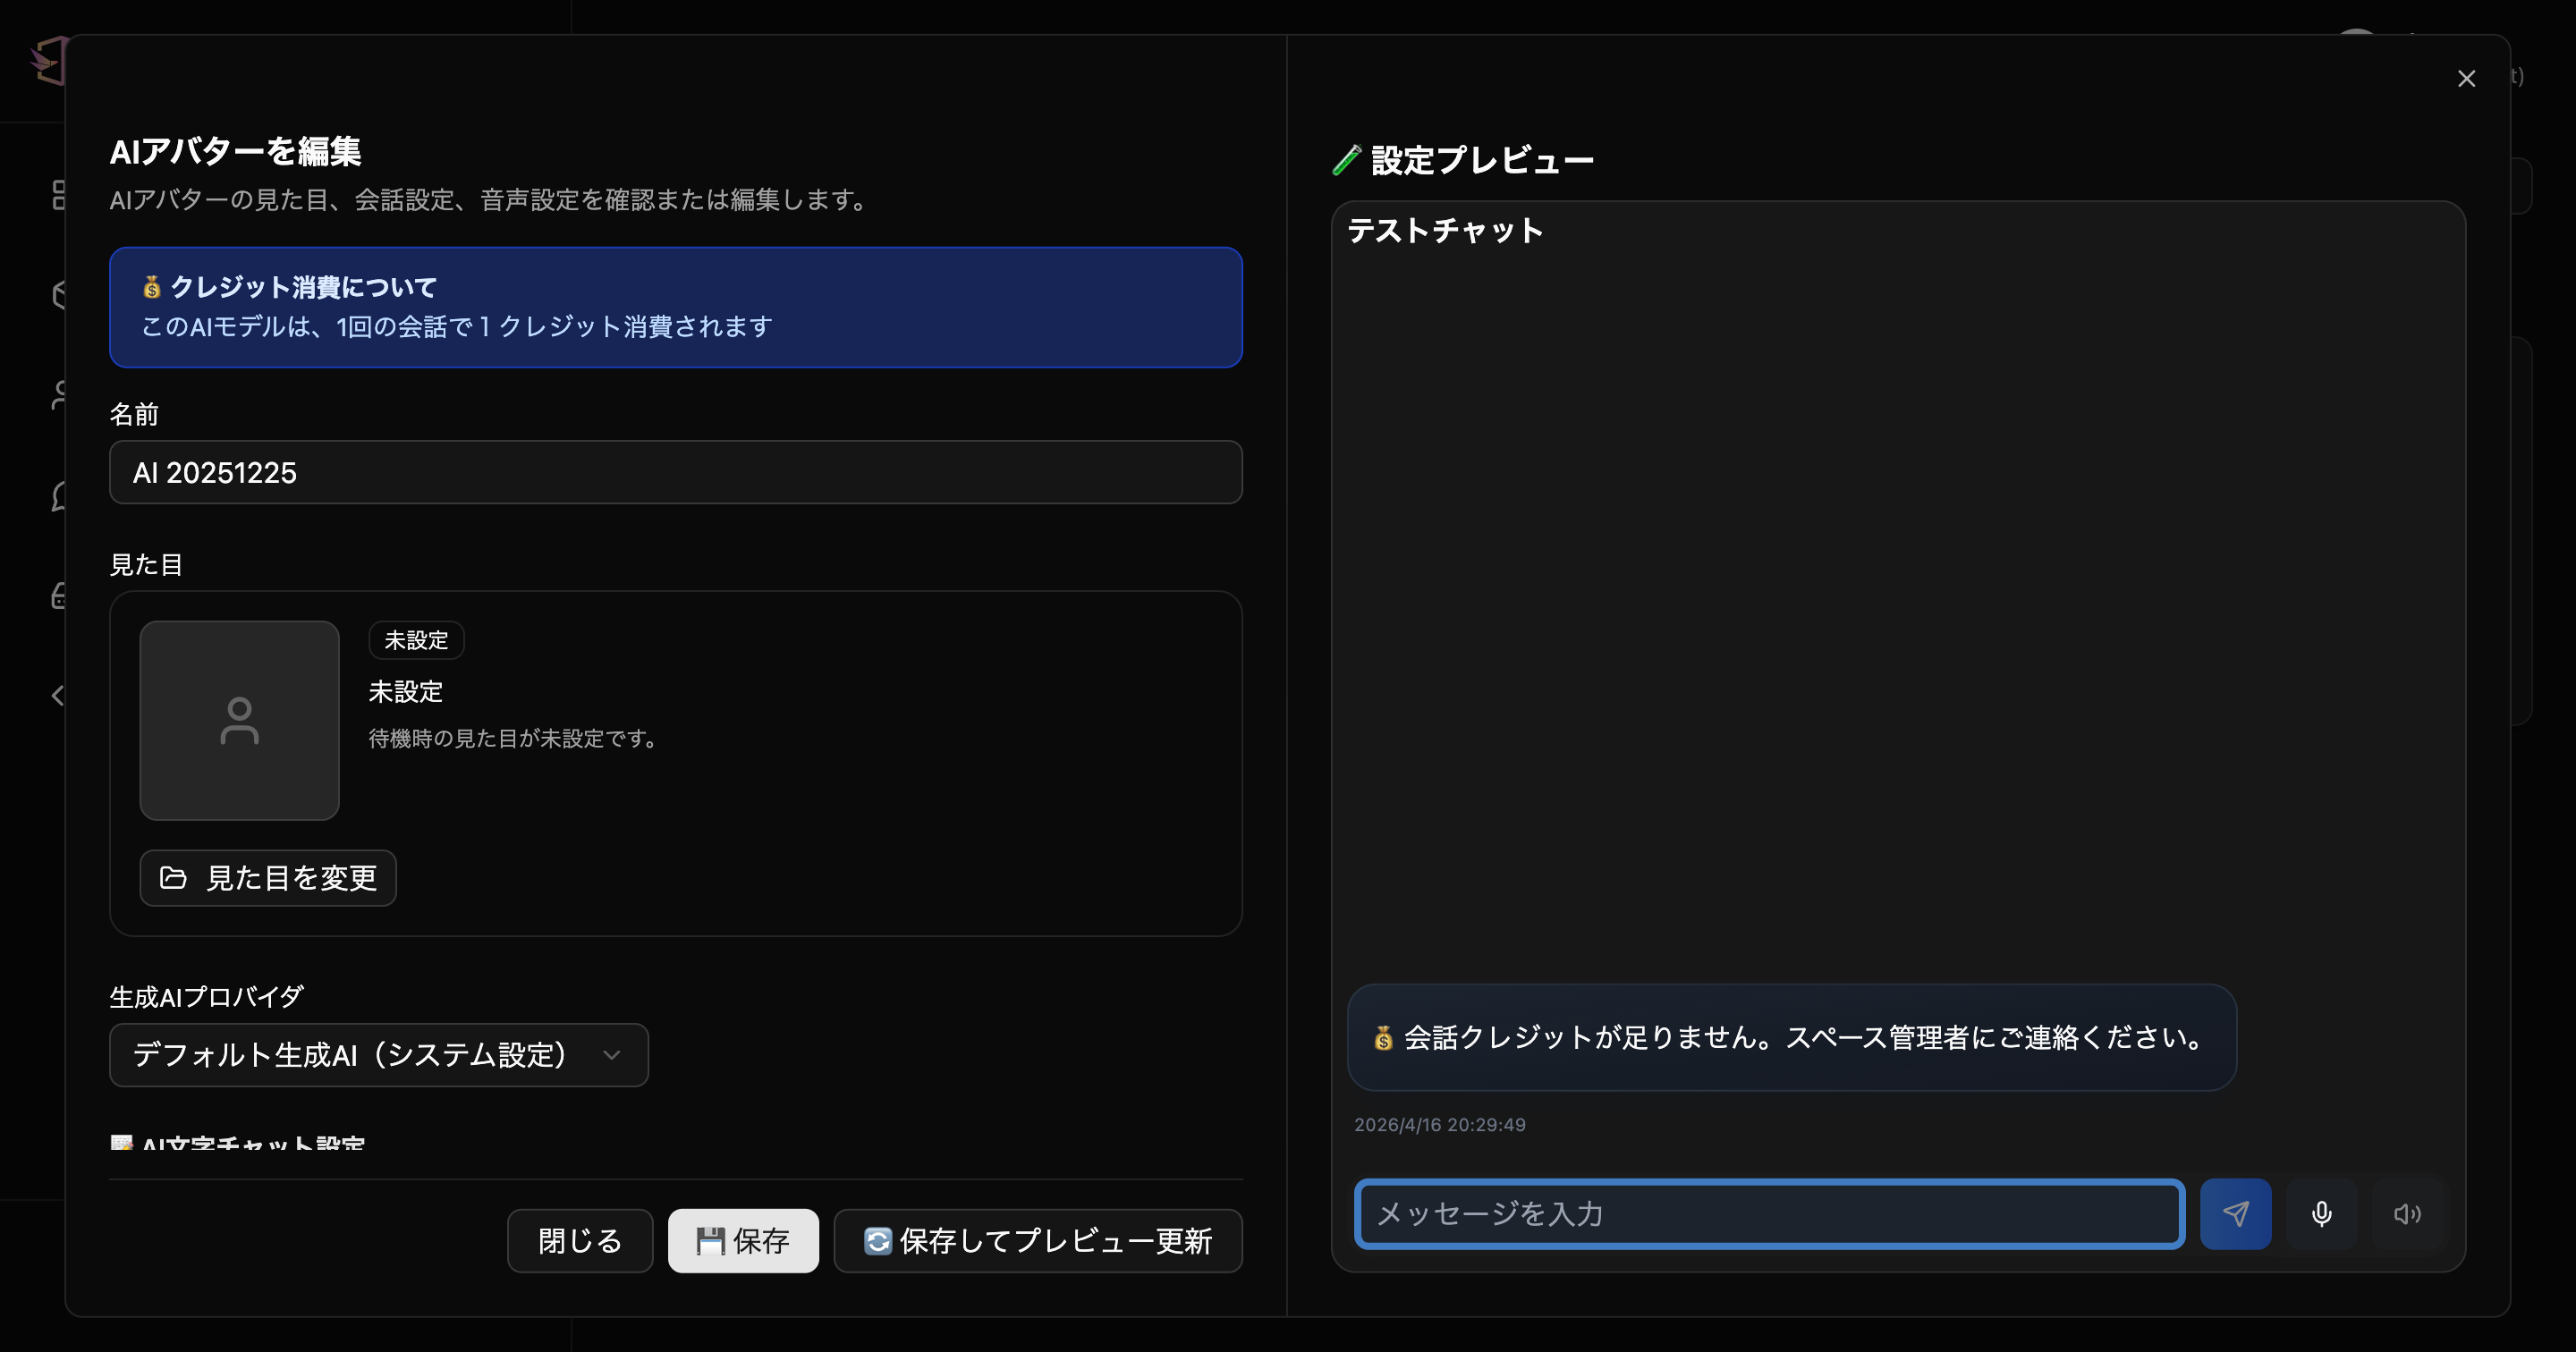The height and width of the screenshot is (1352, 2576).
Task: Activate the microphone voice input
Action: [2321, 1213]
